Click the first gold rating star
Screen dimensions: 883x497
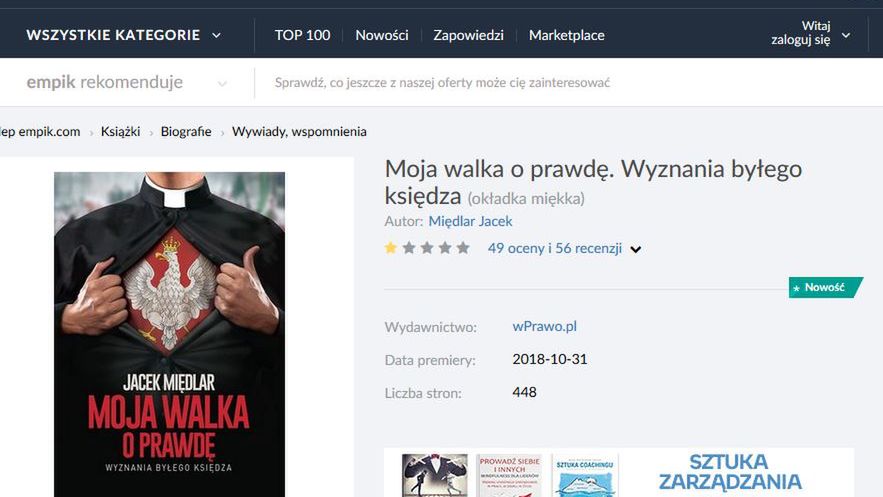coord(391,248)
